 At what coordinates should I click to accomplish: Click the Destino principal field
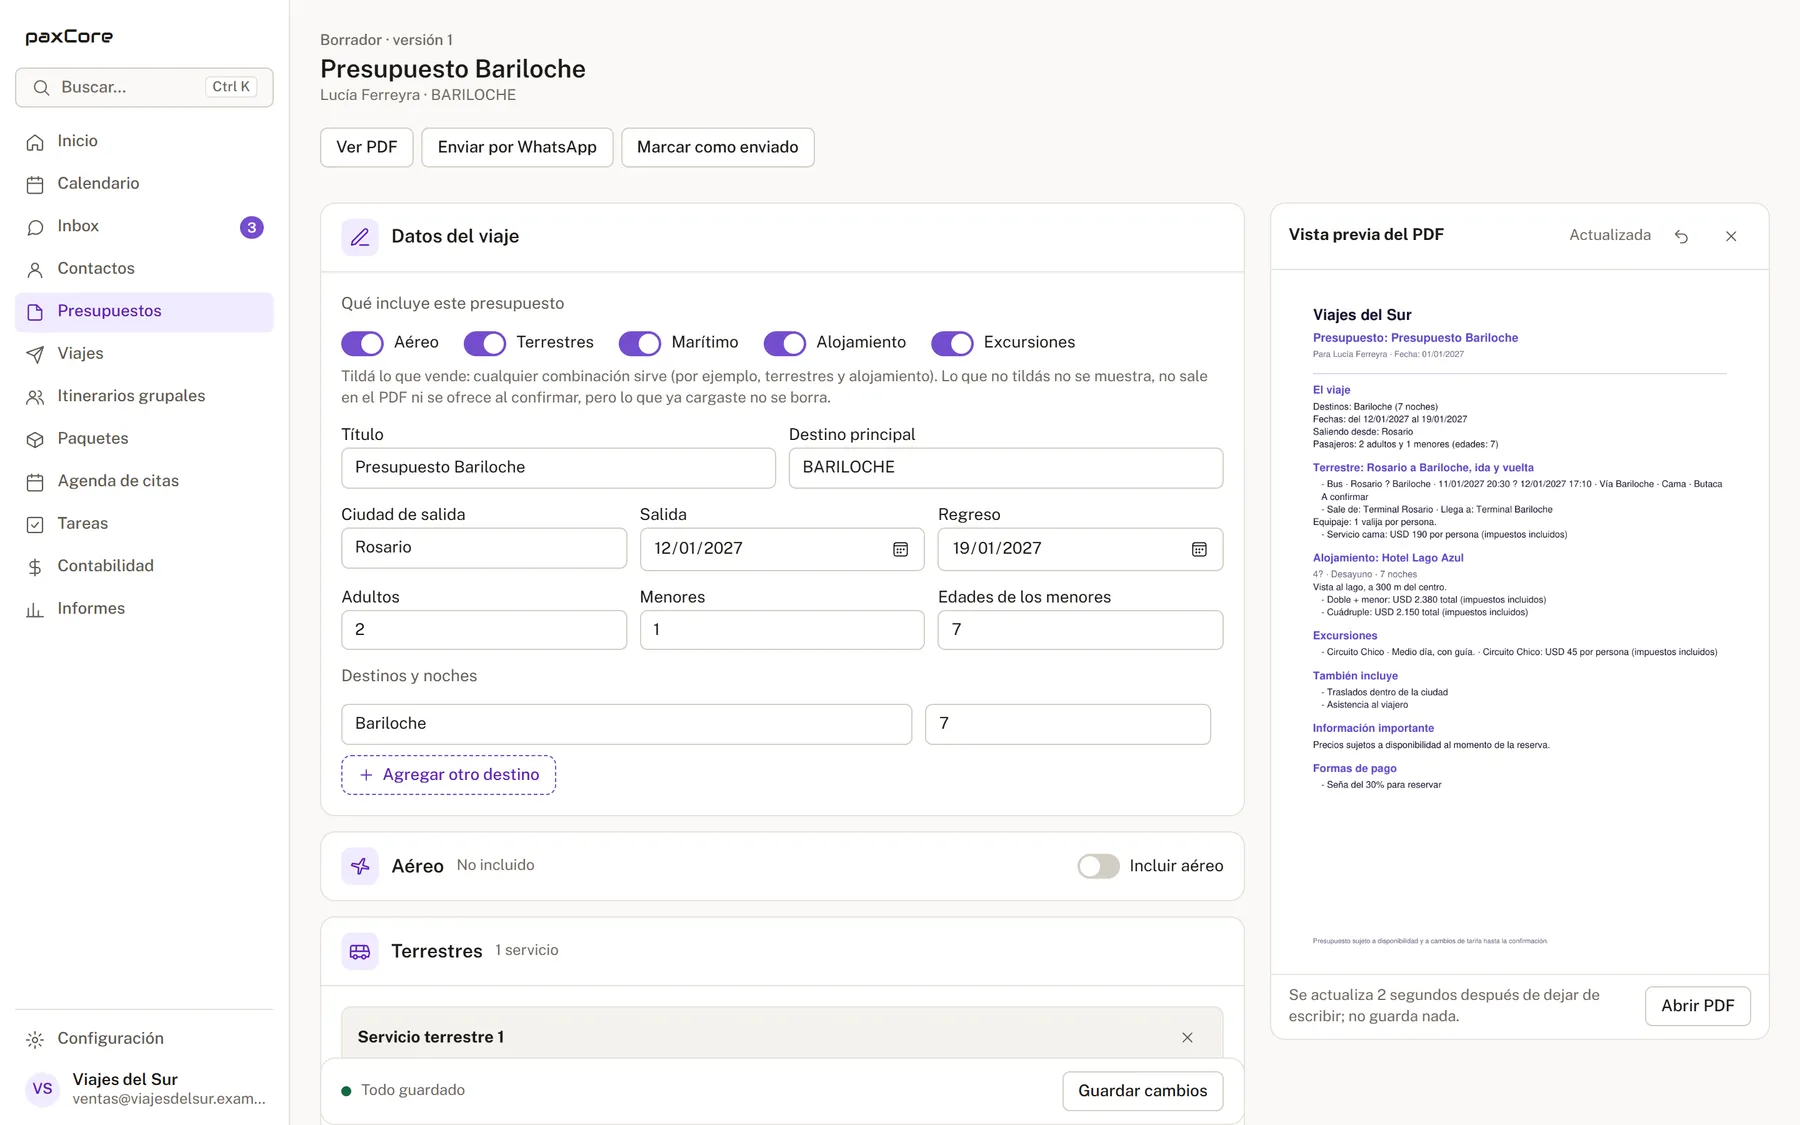tap(1006, 468)
